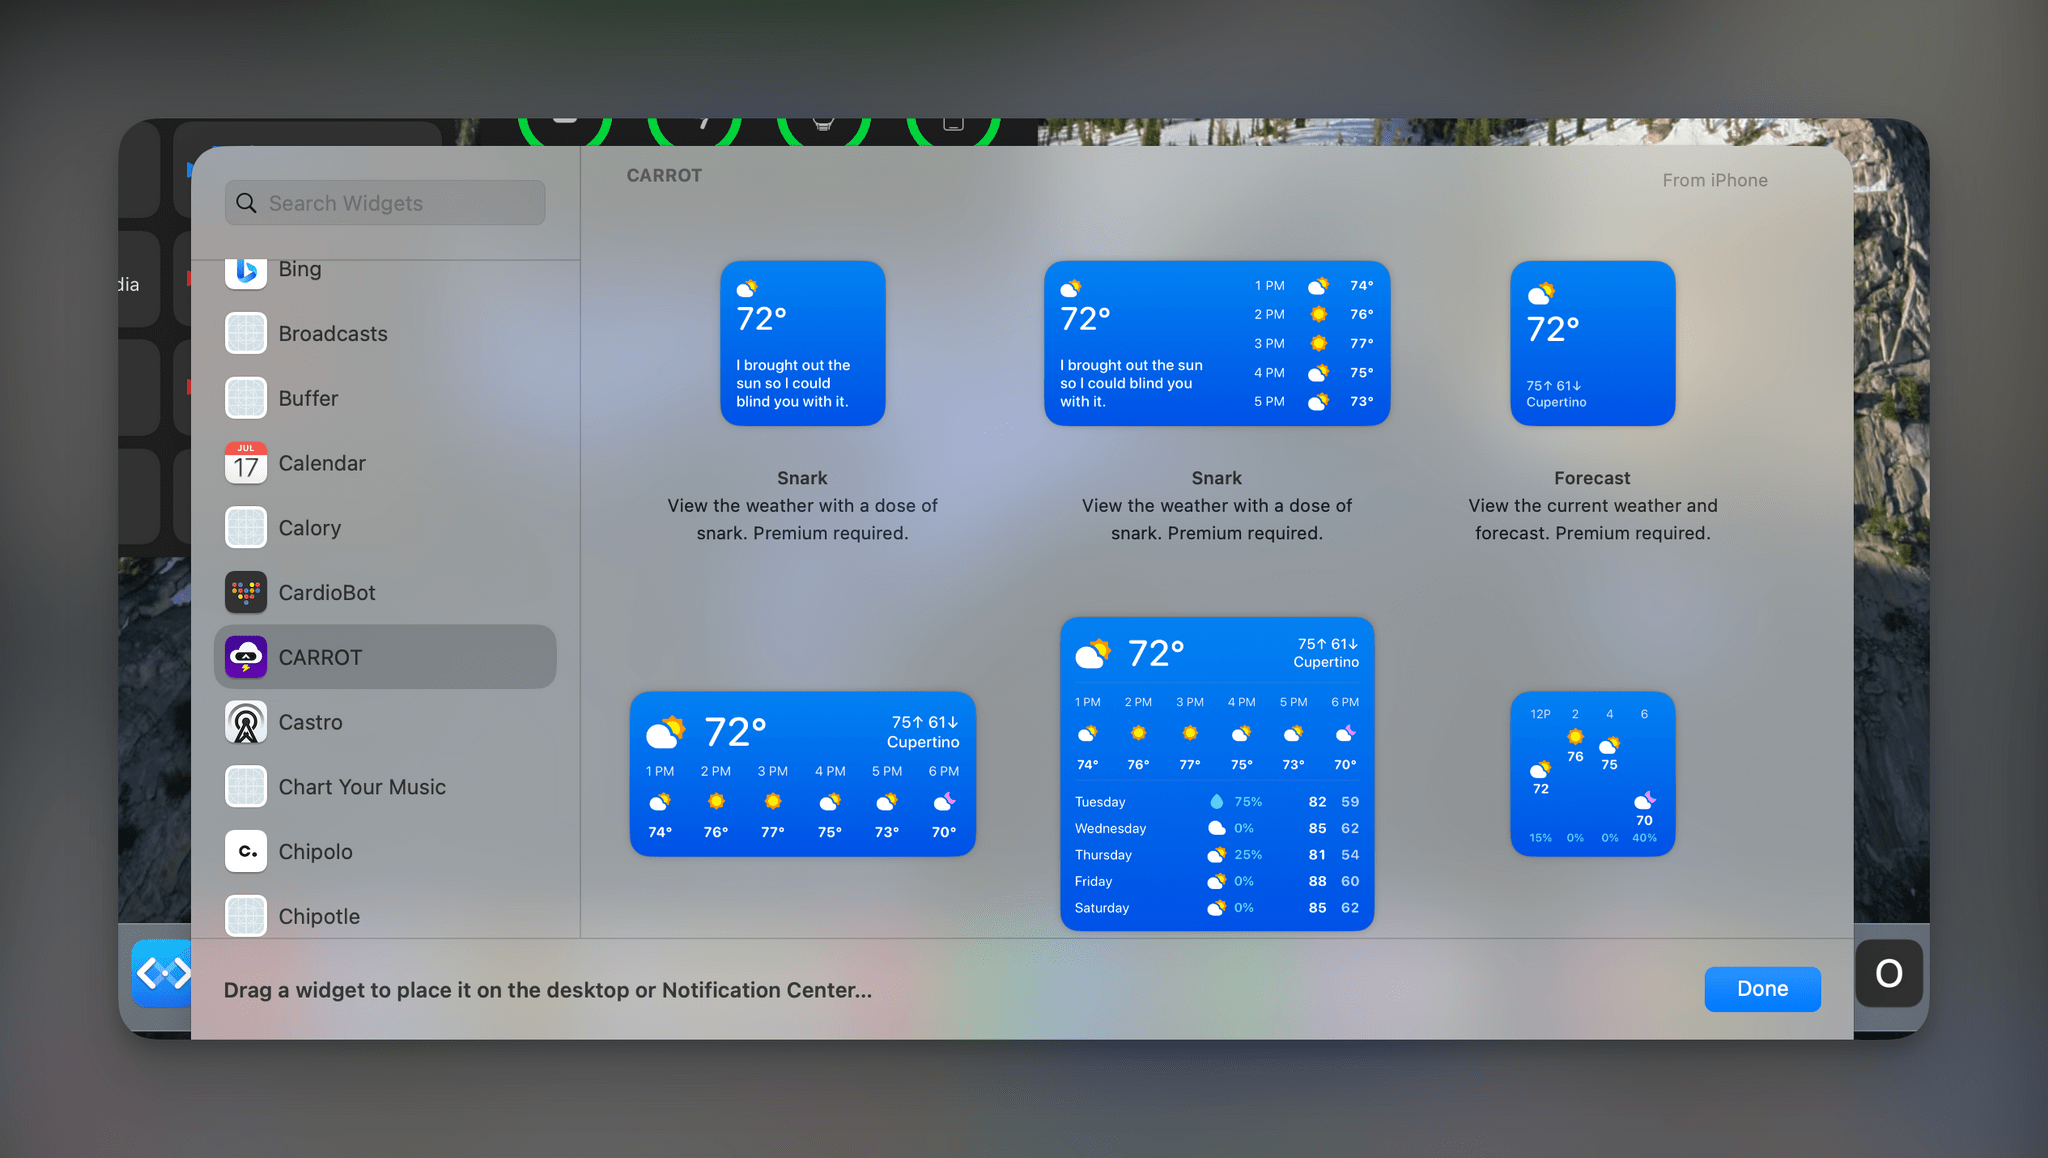Click Saturday row in large widget
The height and width of the screenshot is (1158, 2048).
(1217, 908)
